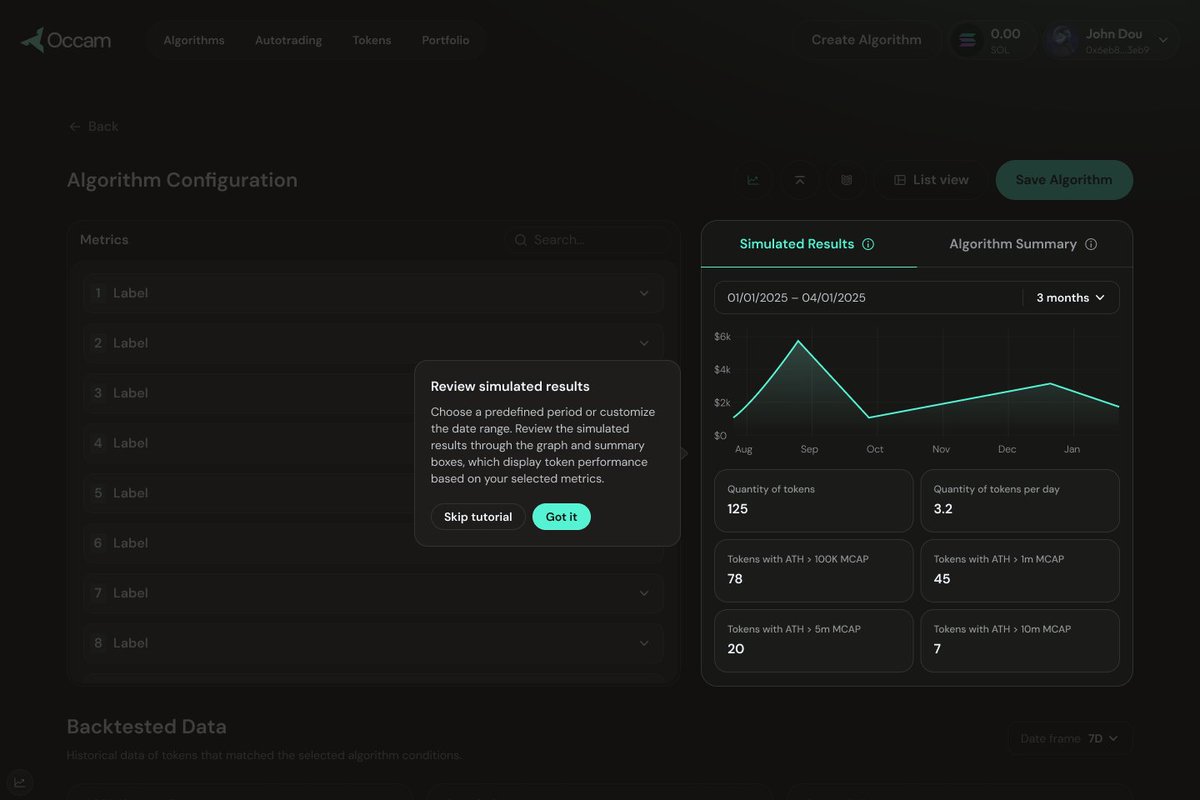Open the user account dropdown chevron

pyautogui.click(x=1163, y=40)
